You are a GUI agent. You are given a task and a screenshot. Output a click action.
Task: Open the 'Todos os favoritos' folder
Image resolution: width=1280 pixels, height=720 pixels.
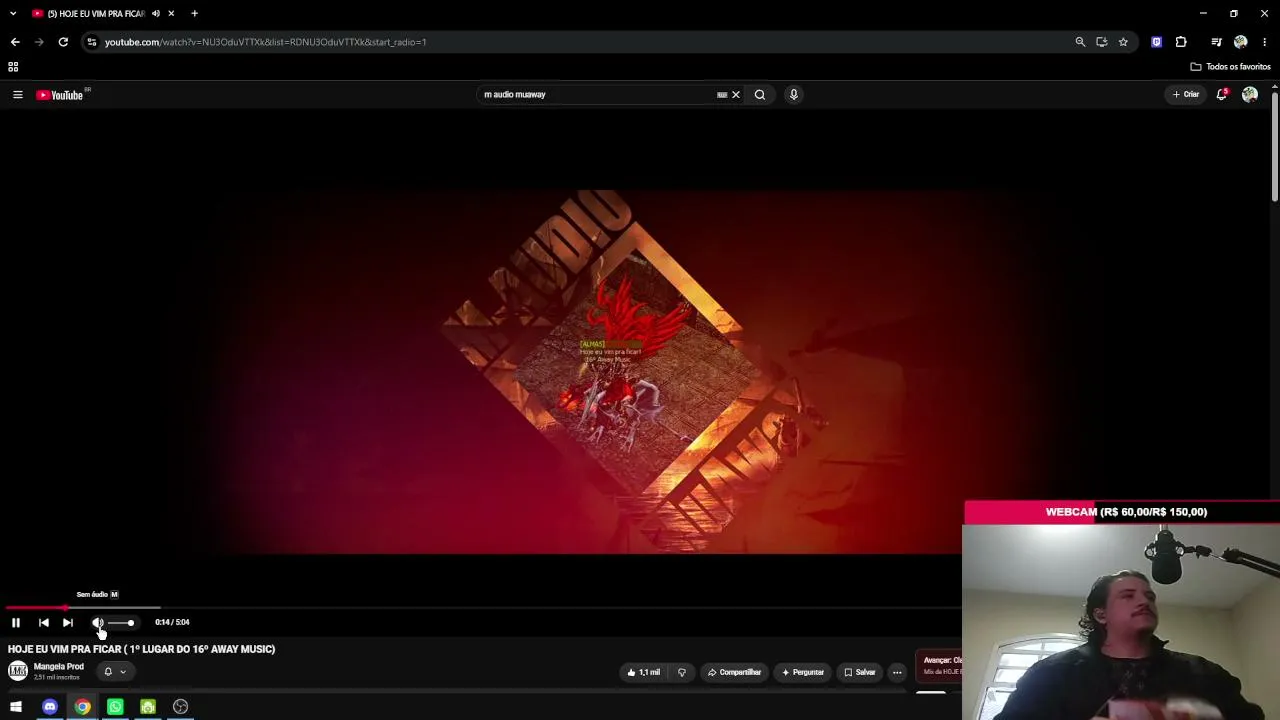pos(1230,67)
